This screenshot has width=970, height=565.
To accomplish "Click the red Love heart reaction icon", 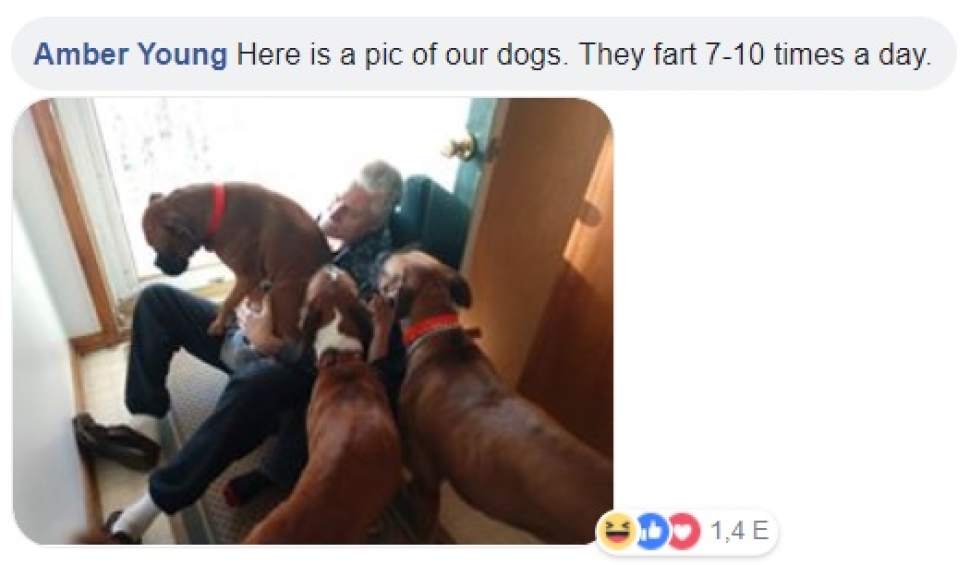I will pos(682,531).
